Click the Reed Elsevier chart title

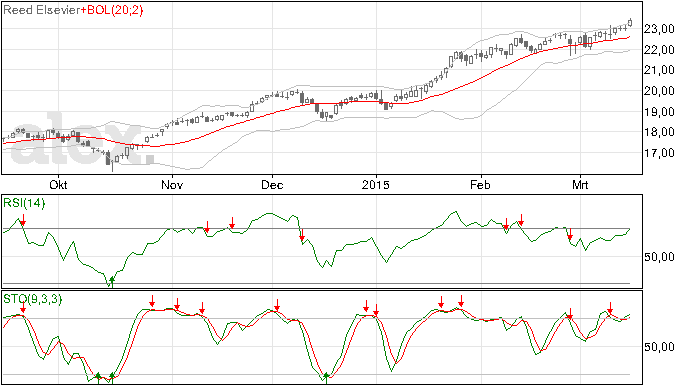(42, 10)
